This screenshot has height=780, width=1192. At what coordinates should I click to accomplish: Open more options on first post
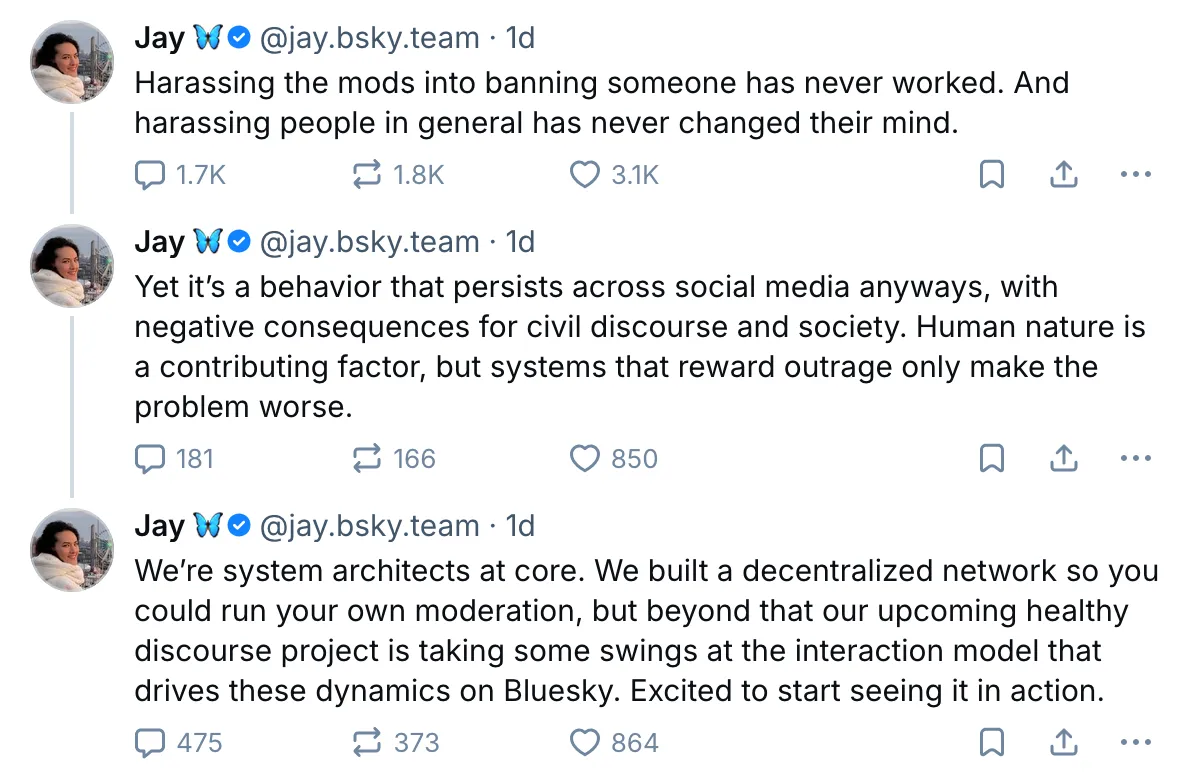(x=1136, y=176)
